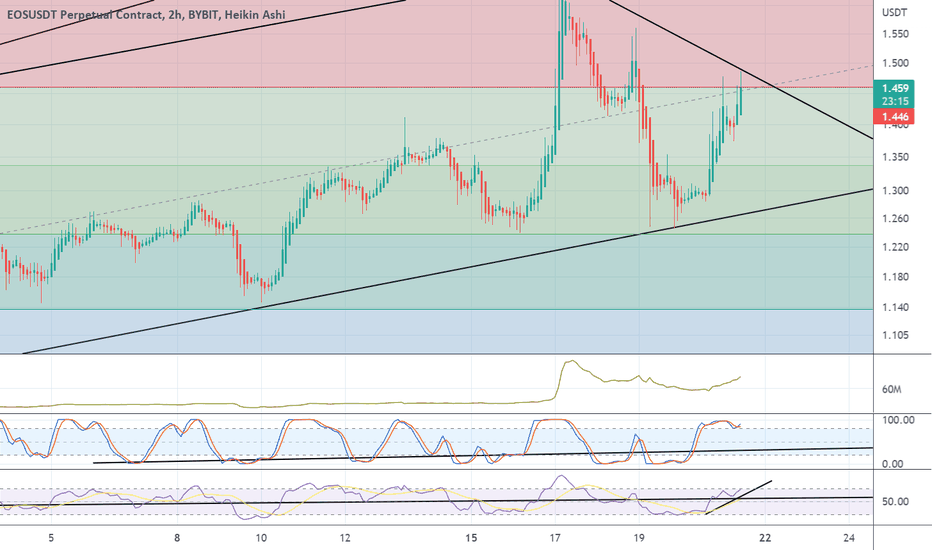Click date label 17 on time axis
The height and width of the screenshot is (550, 932).
point(555,538)
